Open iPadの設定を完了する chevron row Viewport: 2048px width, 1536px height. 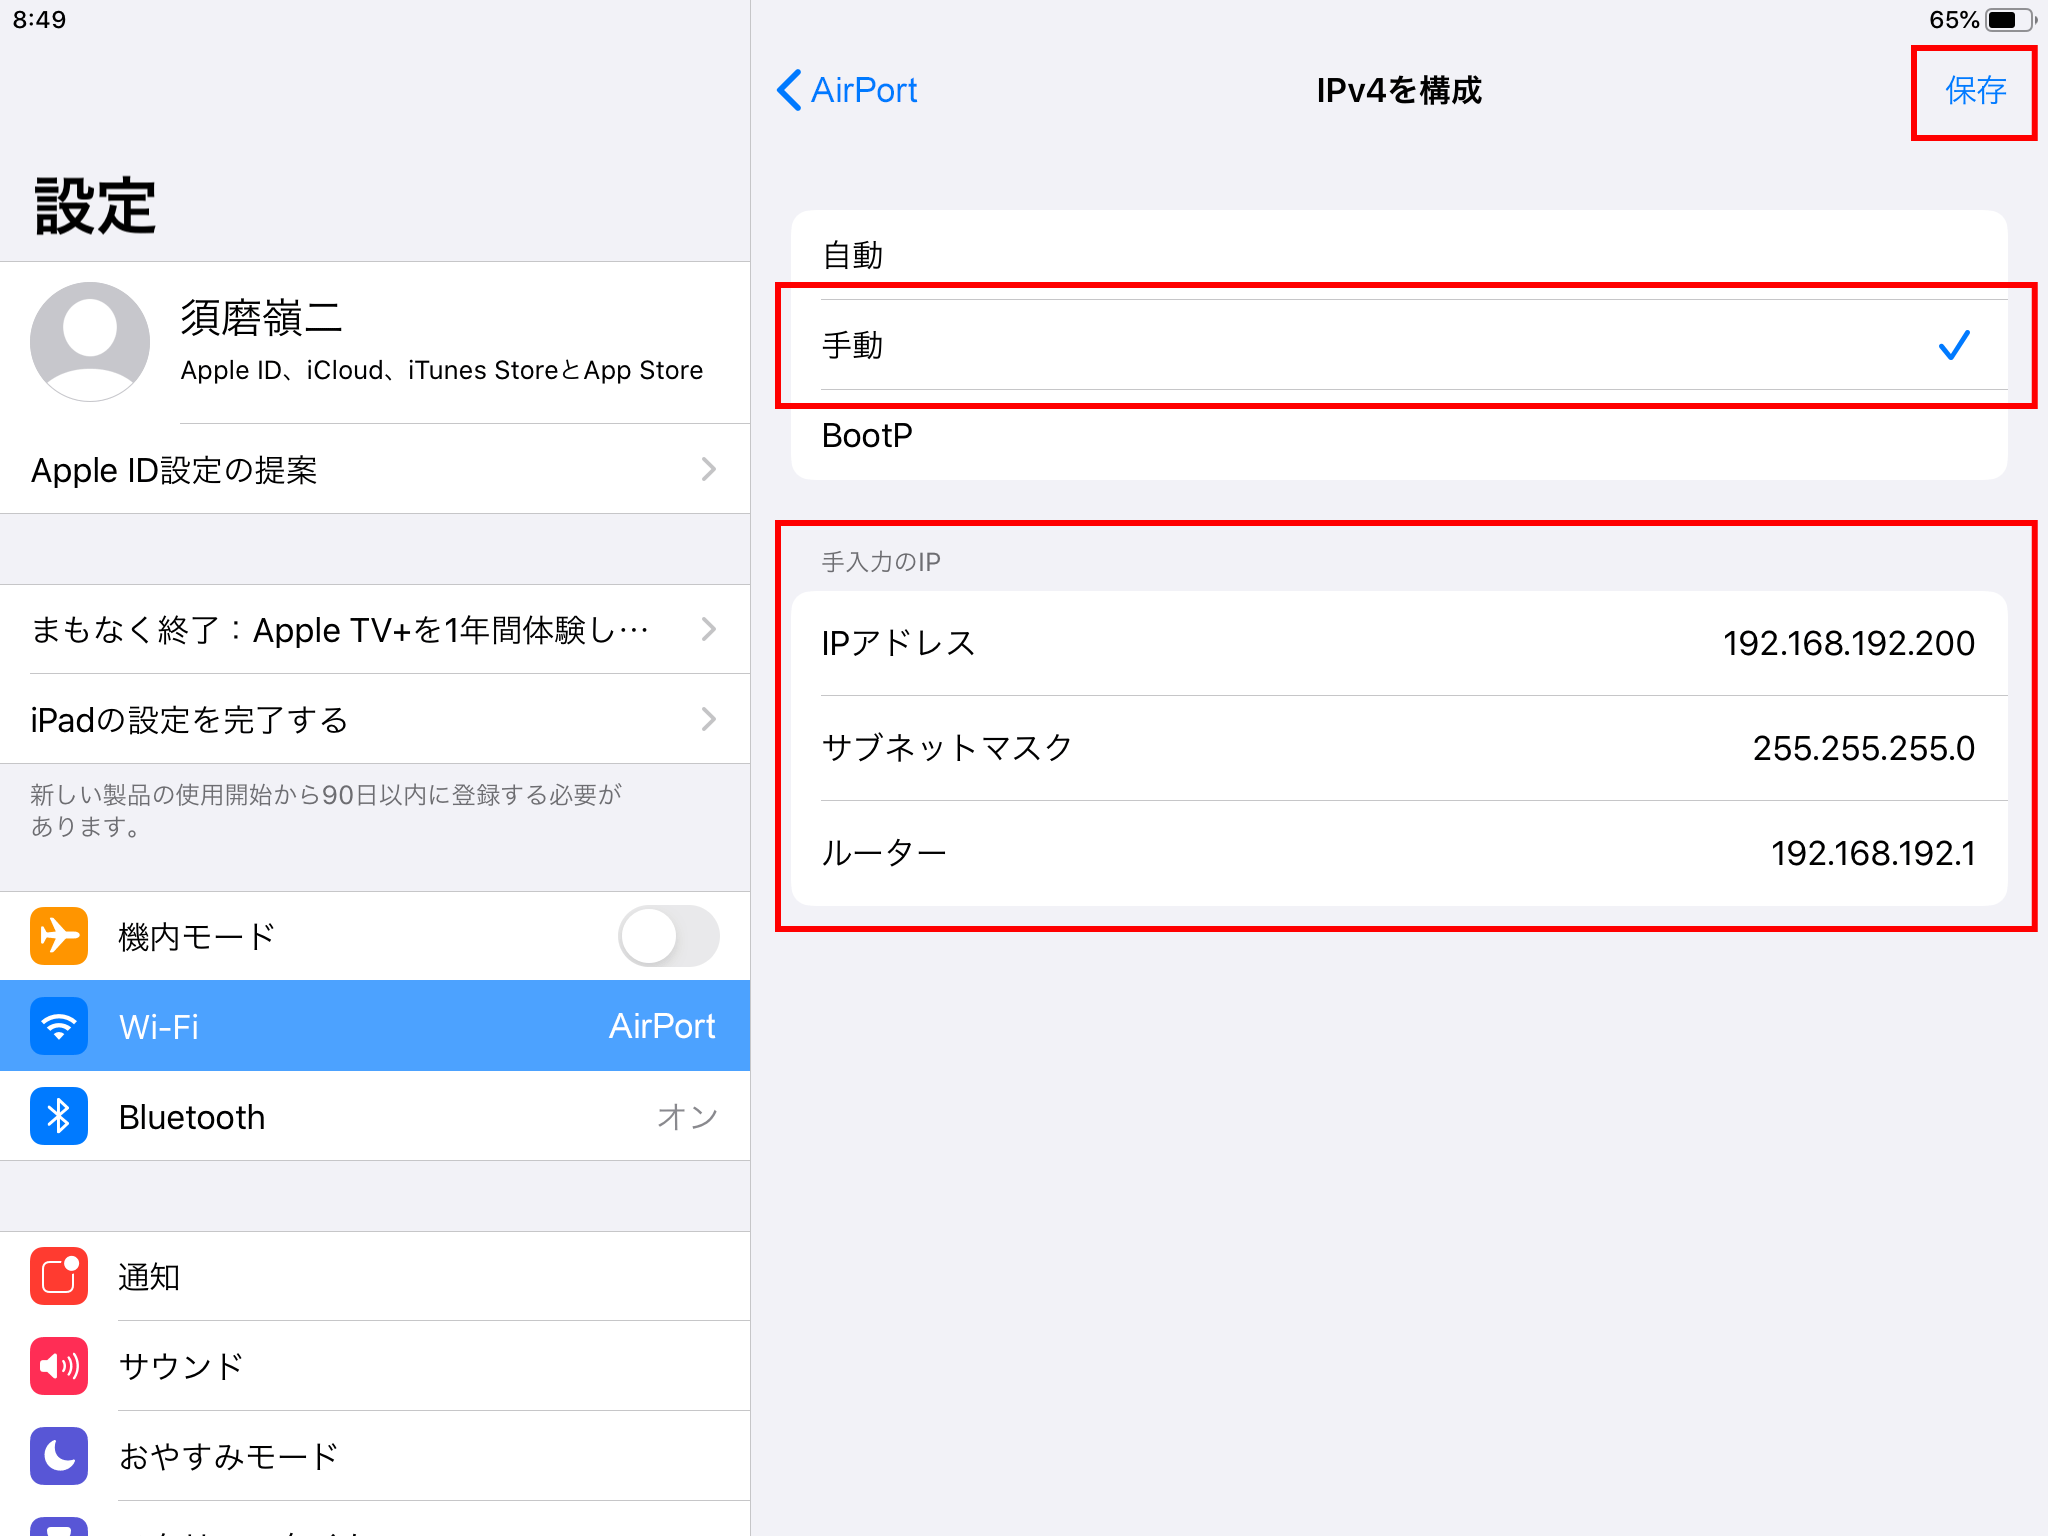click(x=375, y=719)
